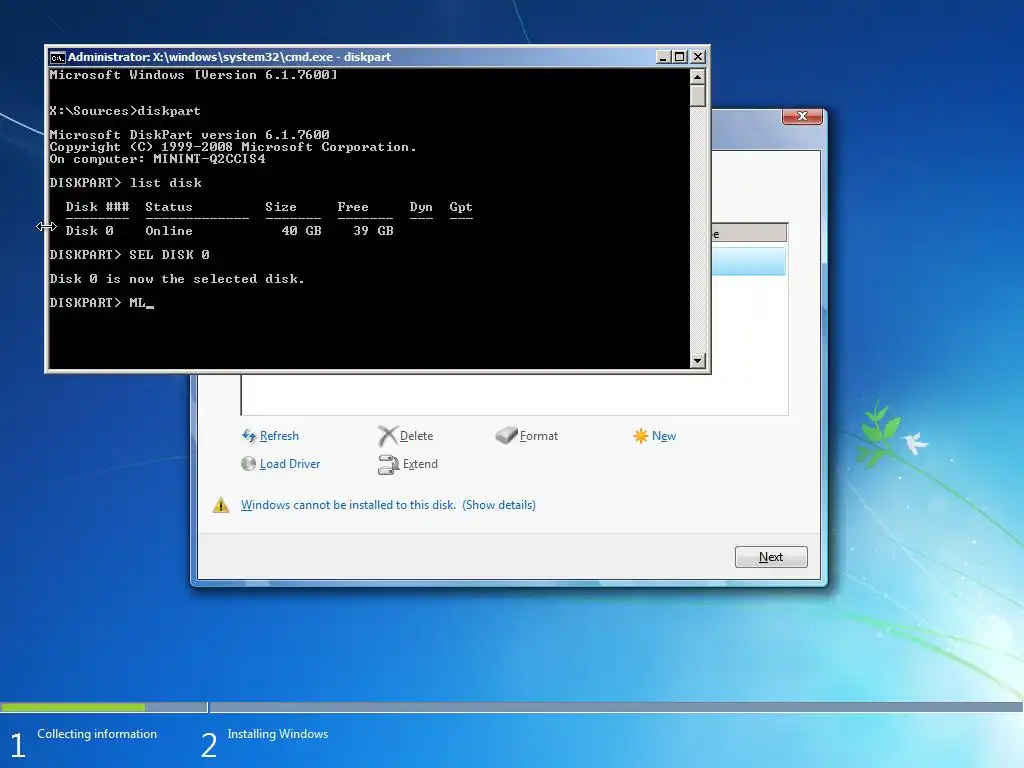Click the 'SEL DISK 0' command text
The image size is (1024, 768).
coord(169,255)
